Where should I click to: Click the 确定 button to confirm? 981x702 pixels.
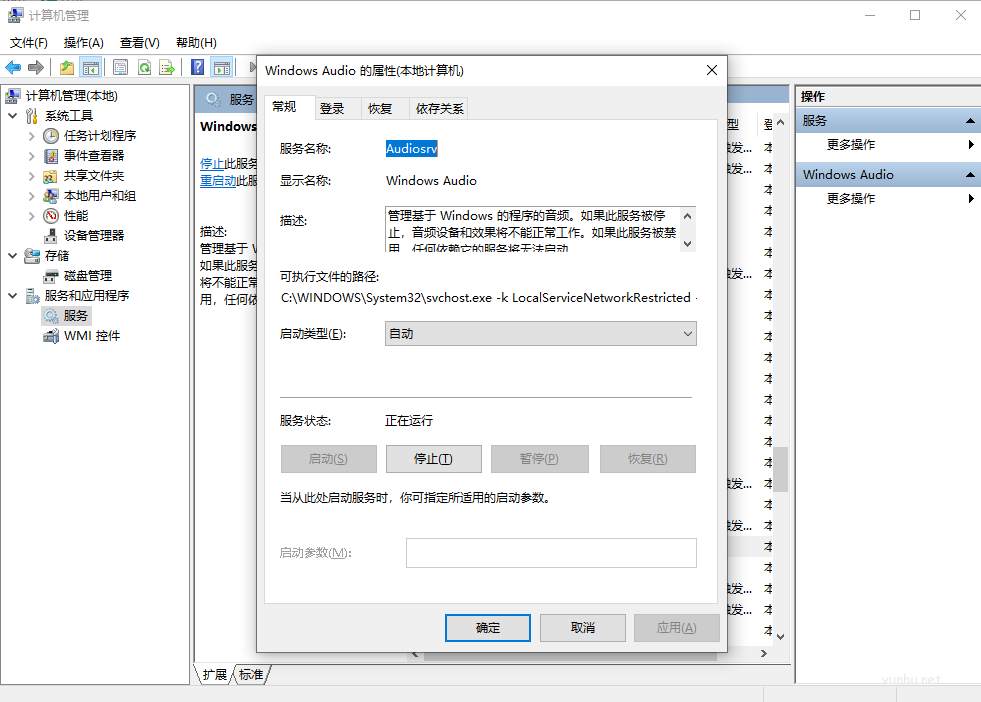[x=487, y=627]
